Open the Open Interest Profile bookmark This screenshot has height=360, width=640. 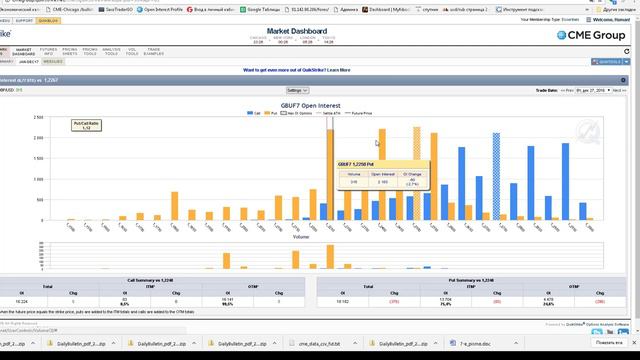(160, 9)
